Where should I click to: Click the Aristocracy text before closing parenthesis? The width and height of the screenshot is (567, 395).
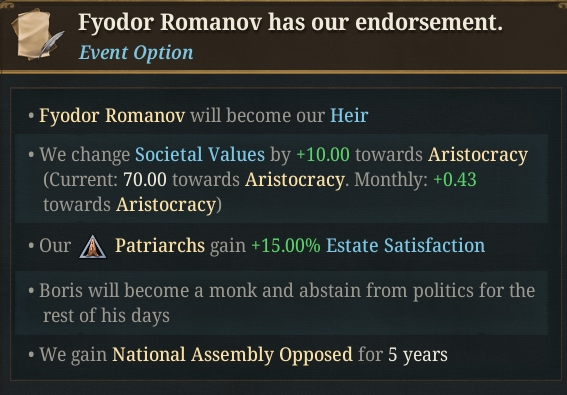pyautogui.click(x=166, y=205)
